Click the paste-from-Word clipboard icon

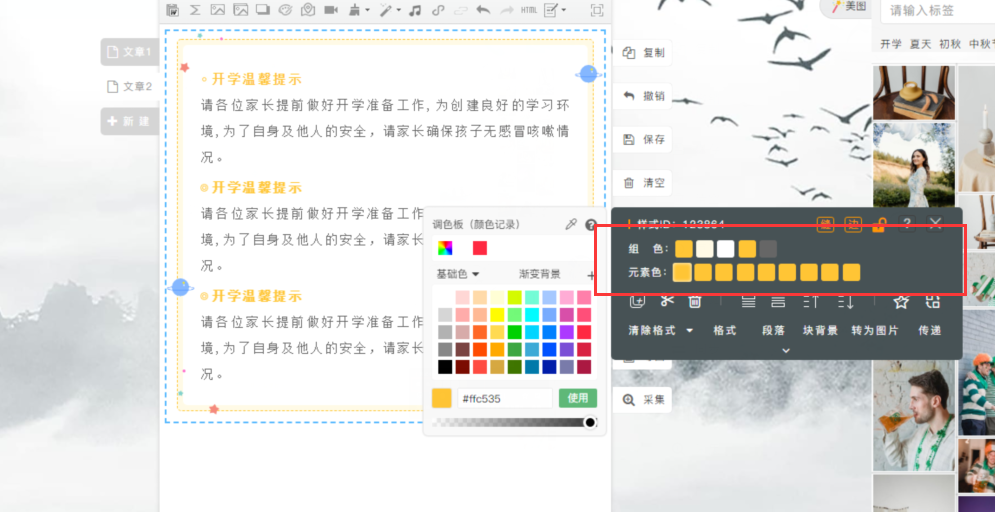click(172, 10)
